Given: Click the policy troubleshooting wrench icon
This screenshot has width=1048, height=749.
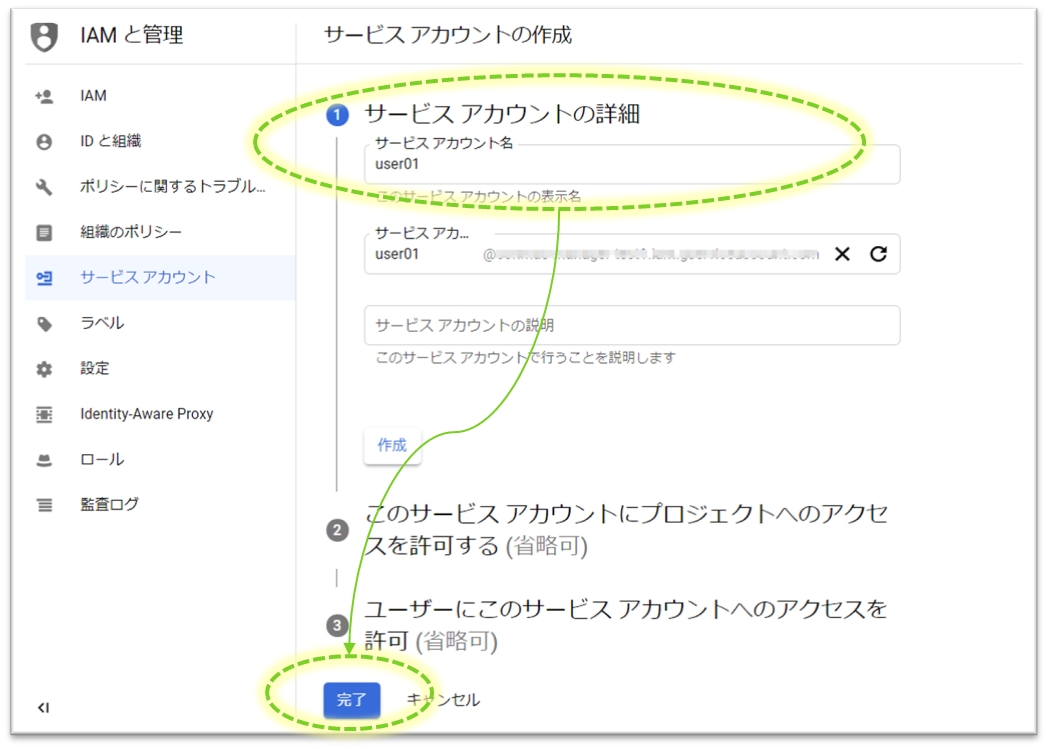Looking at the screenshot, I should tap(44, 187).
